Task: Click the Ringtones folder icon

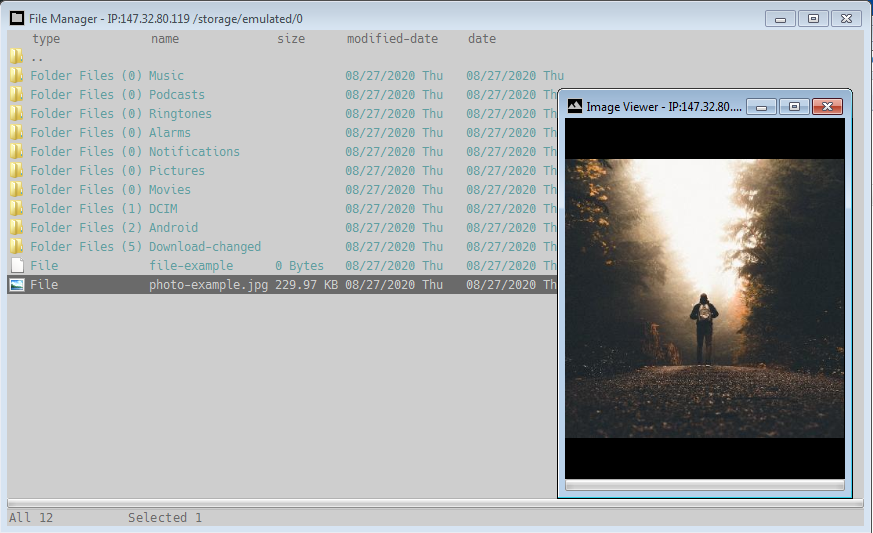Action: [16, 113]
